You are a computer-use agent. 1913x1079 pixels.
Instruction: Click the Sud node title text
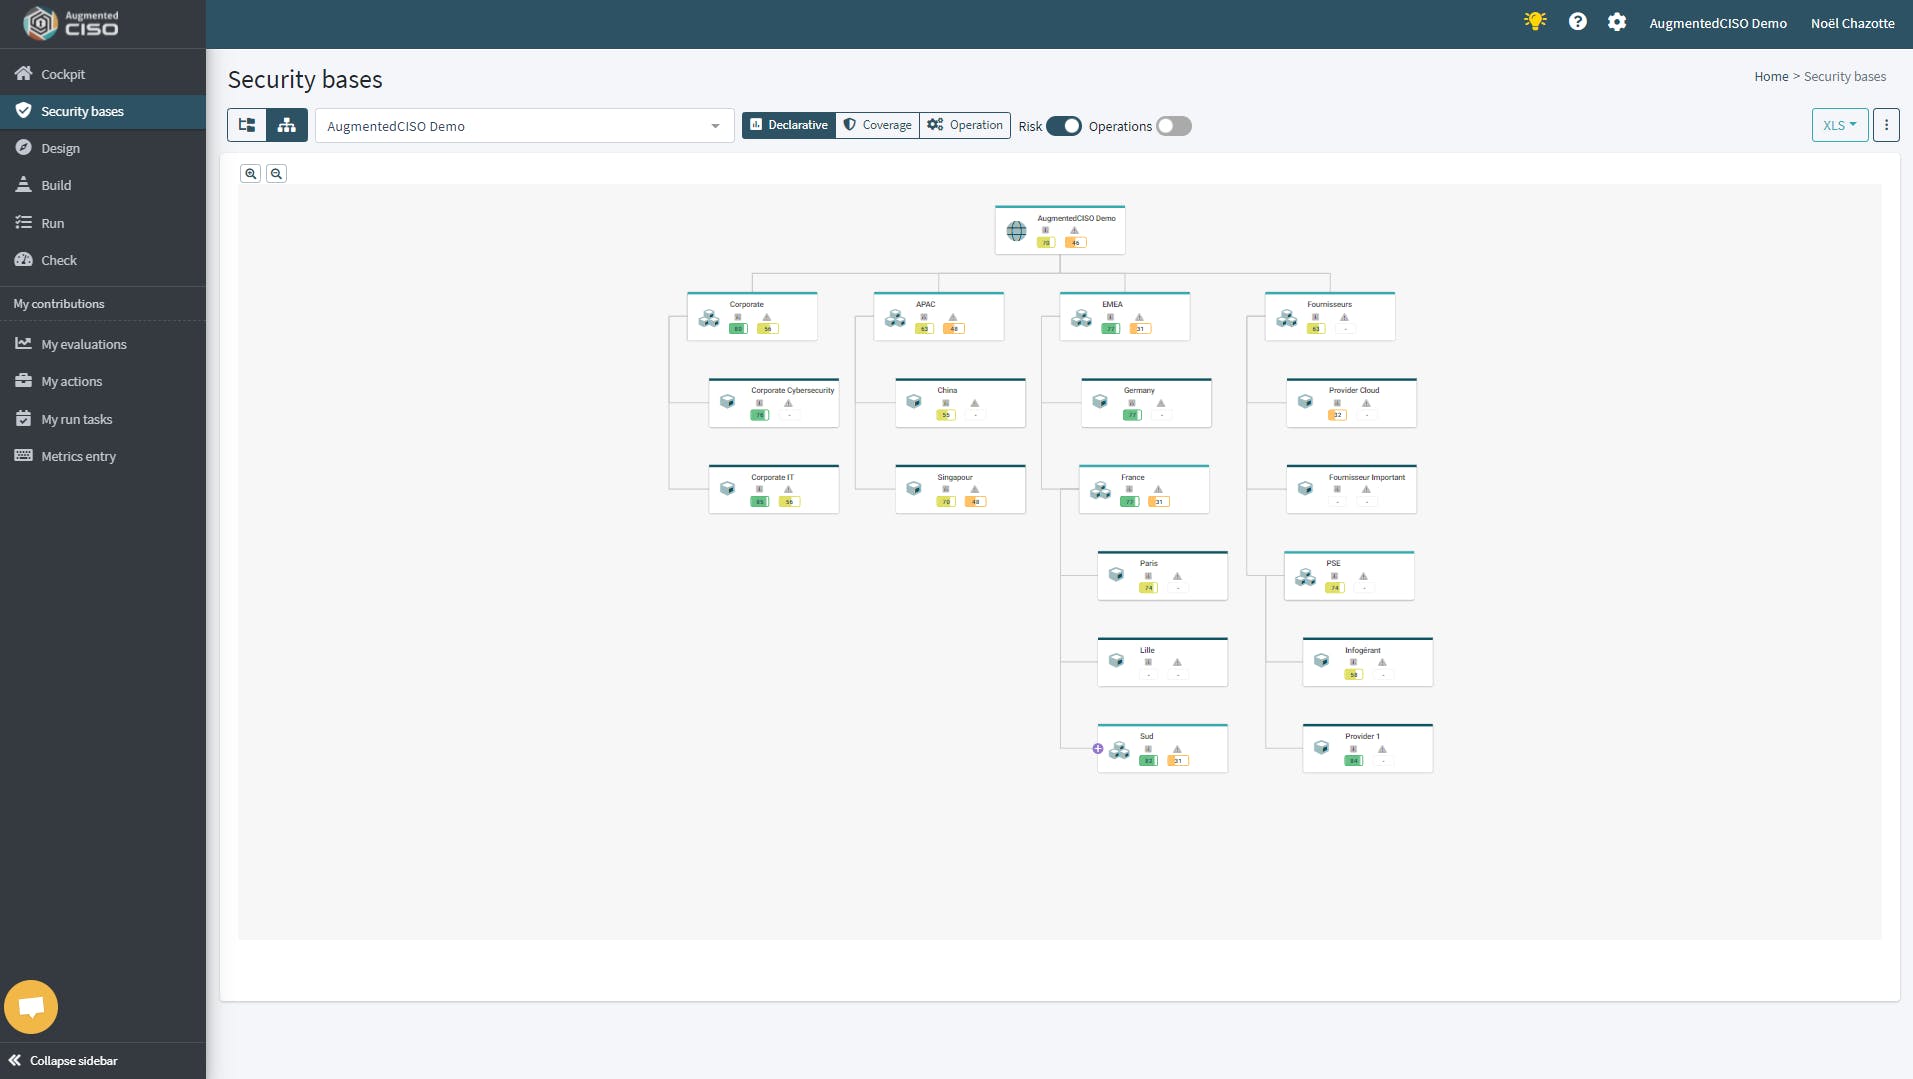coord(1146,736)
